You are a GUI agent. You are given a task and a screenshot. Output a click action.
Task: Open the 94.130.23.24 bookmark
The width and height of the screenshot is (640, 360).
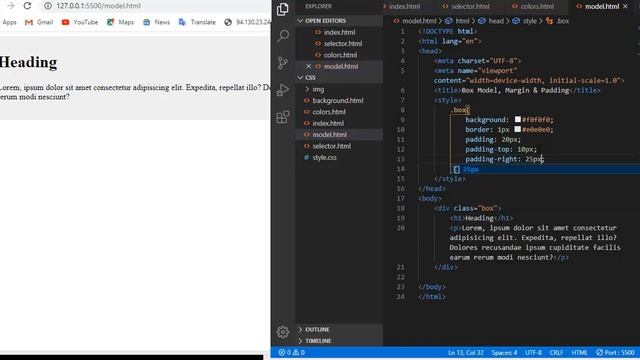[x=248, y=22]
